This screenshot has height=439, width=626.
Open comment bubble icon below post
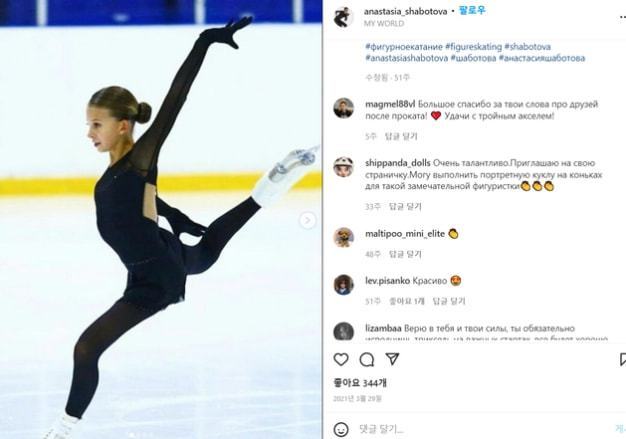pyautogui.click(x=366, y=360)
